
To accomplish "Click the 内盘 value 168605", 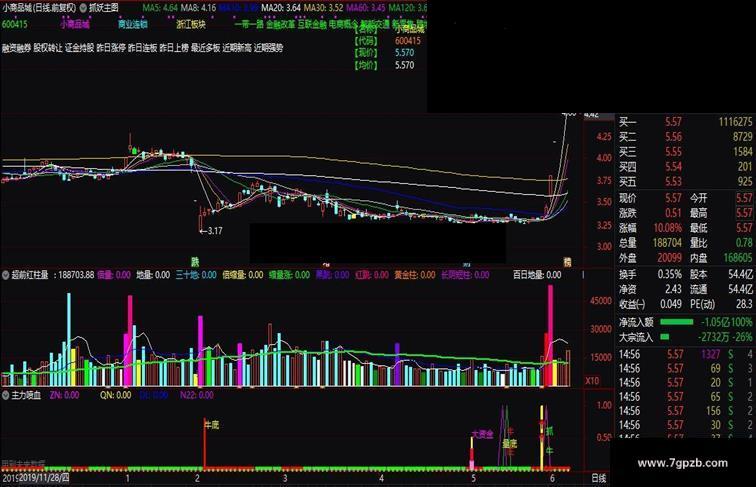I will 738,258.
